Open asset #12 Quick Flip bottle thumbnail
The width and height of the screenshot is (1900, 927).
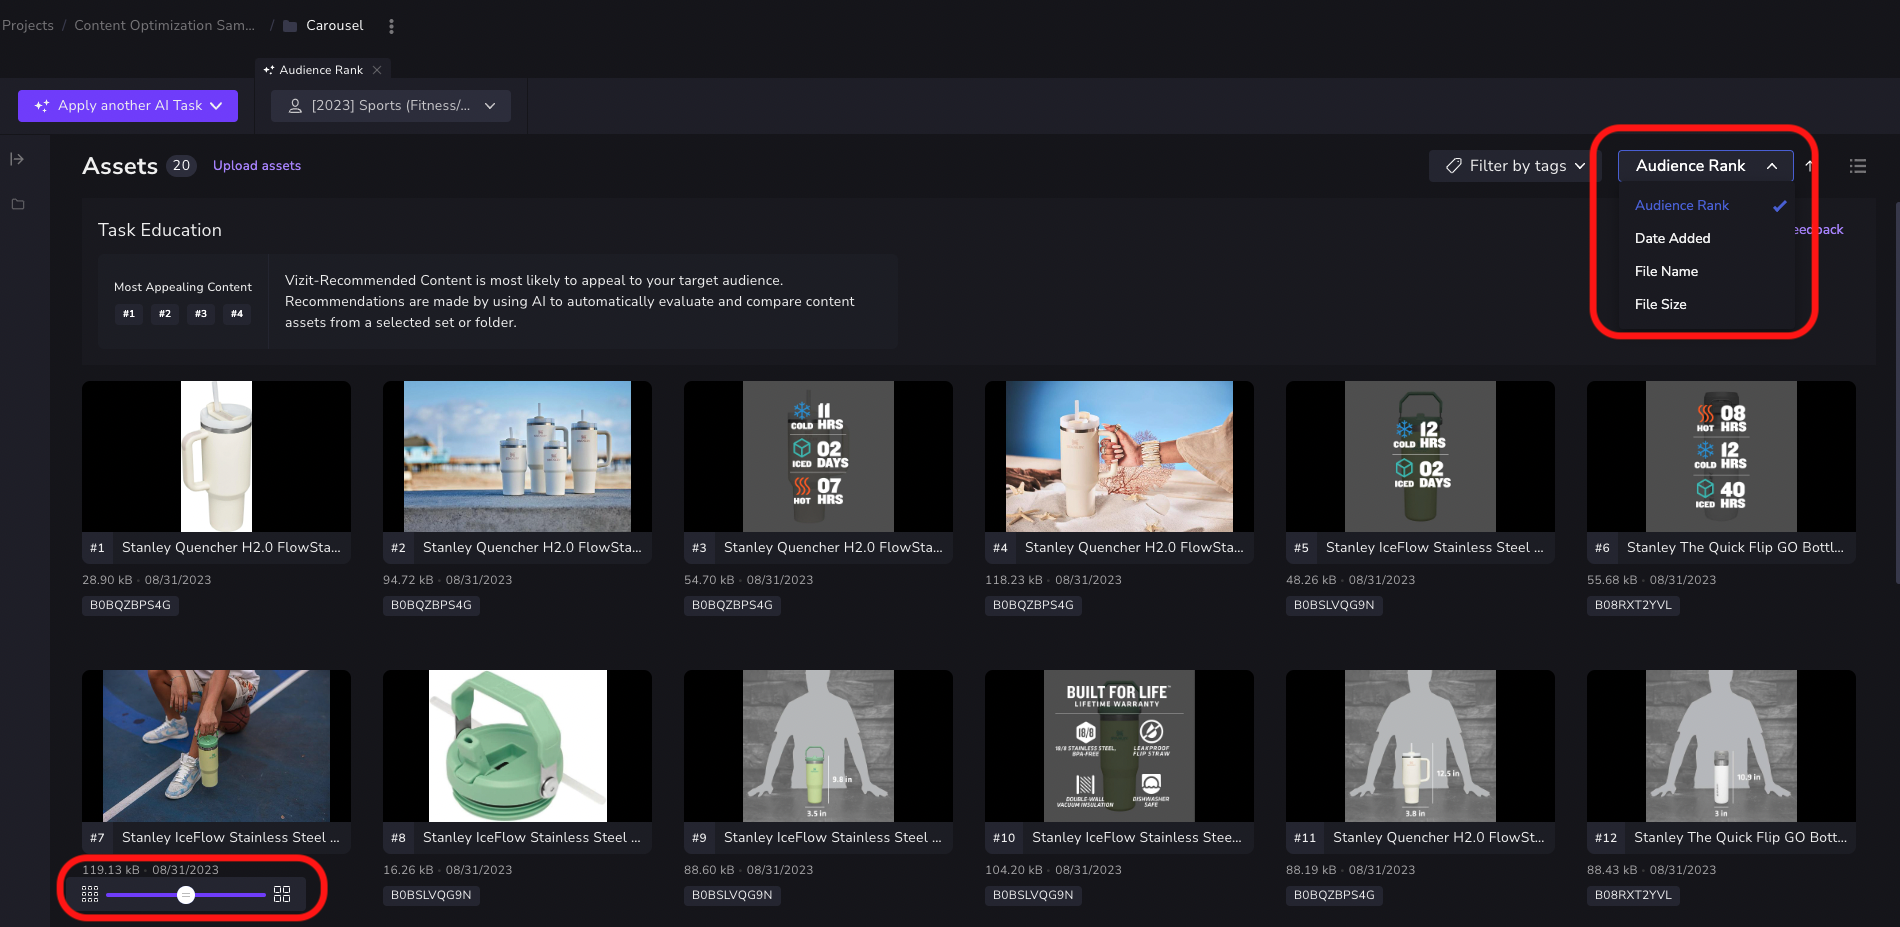[x=1721, y=746]
